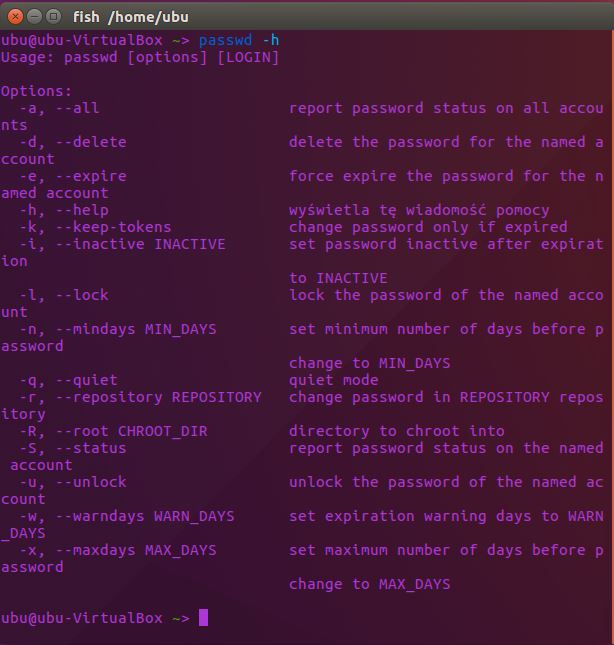Maximize the terminal window
Screen dimensions: 614x645
(x=52, y=16)
